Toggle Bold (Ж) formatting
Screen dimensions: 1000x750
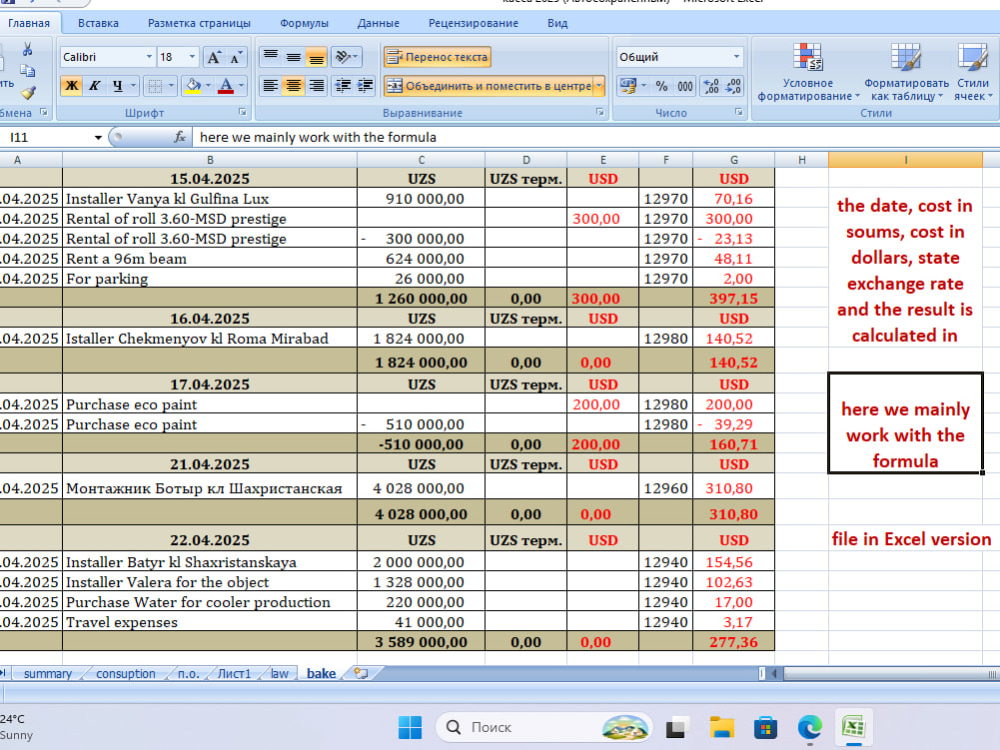pos(71,85)
